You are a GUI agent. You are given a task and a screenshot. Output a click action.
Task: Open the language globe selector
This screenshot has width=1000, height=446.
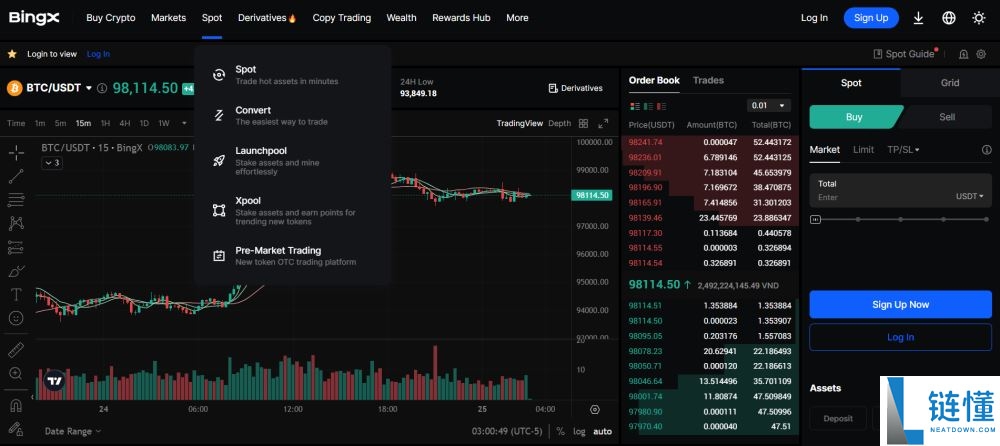coord(949,18)
